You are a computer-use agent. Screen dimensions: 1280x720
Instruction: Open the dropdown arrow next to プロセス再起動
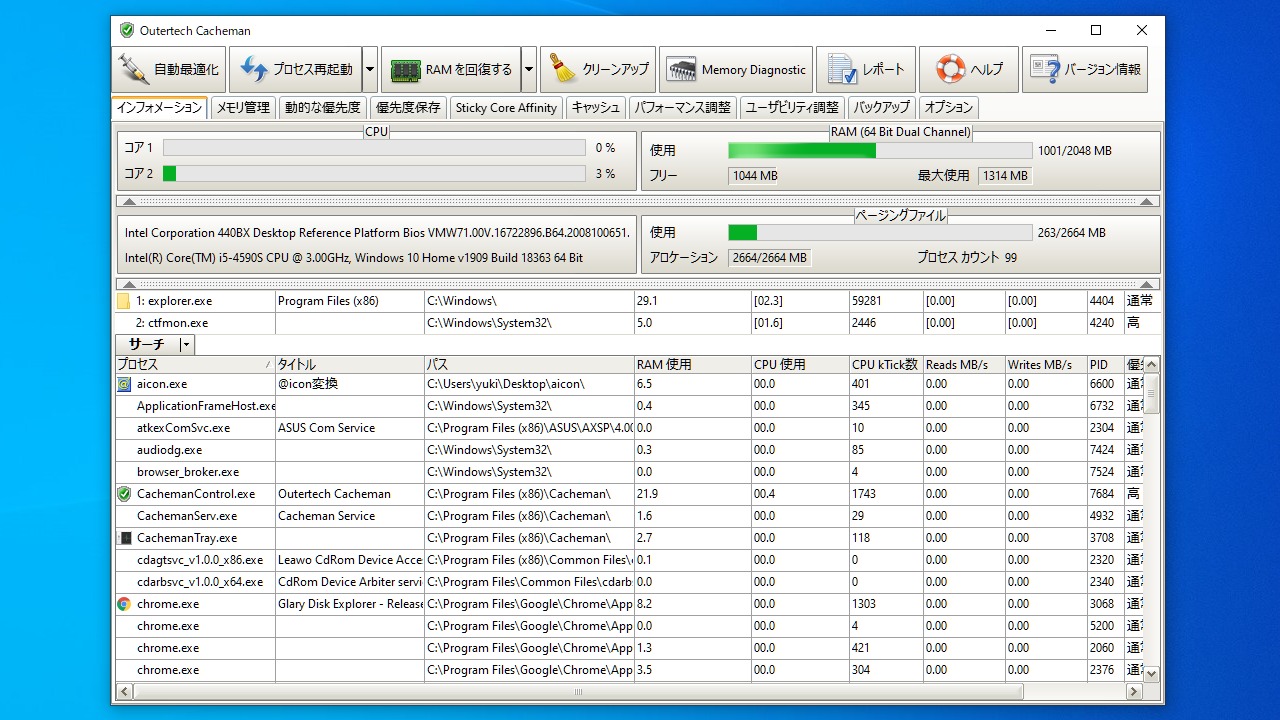pyautogui.click(x=369, y=70)
